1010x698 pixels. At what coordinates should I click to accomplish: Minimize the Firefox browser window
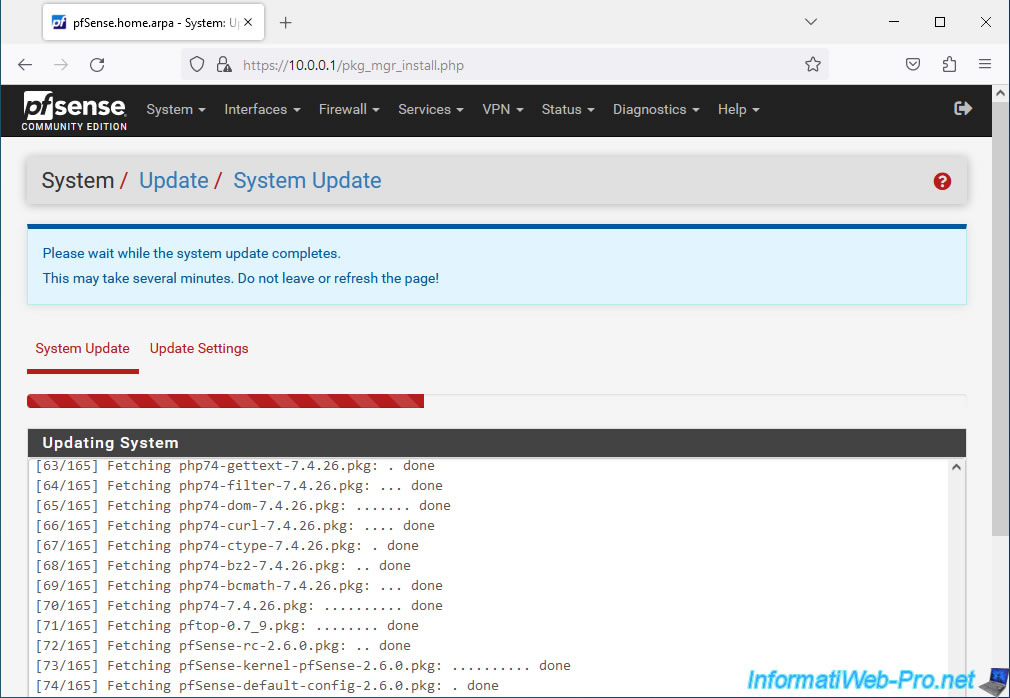894,22
